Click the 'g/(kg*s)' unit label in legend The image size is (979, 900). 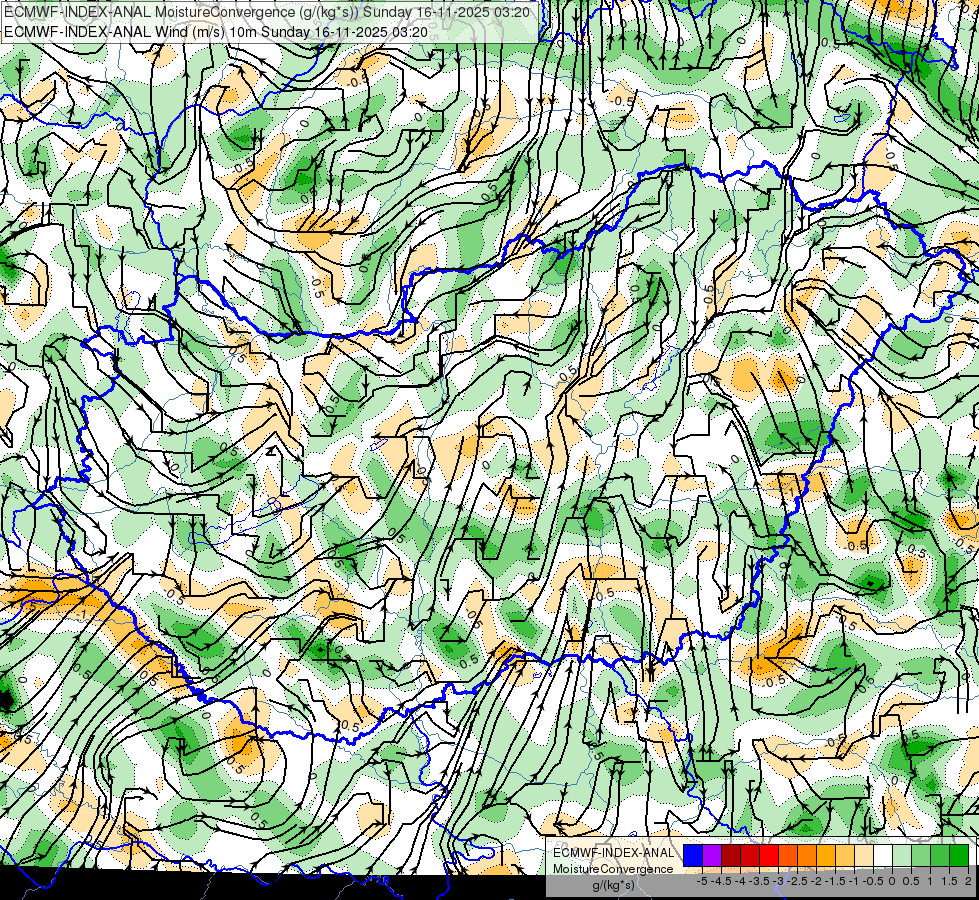pyautogui.click(x=613, y=886)
